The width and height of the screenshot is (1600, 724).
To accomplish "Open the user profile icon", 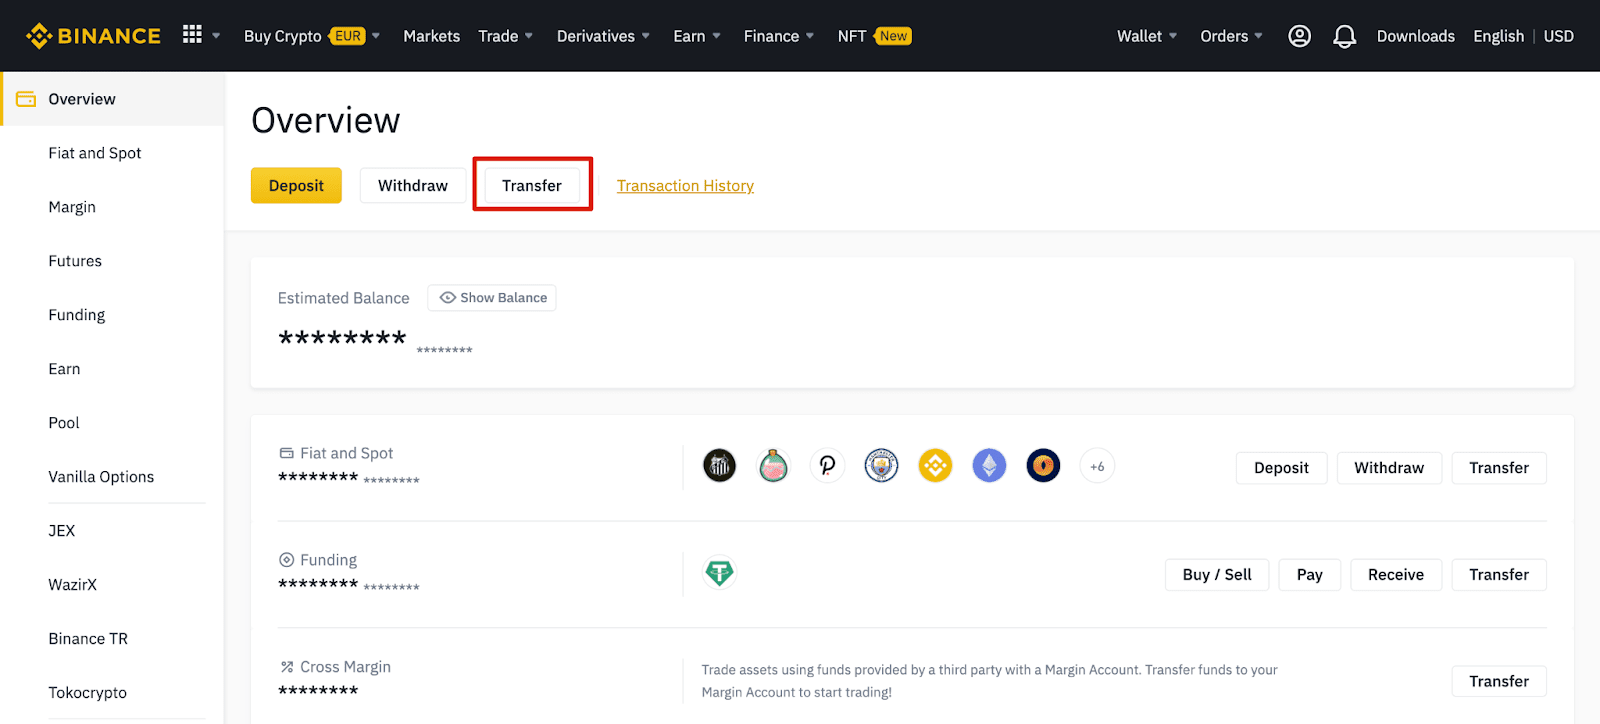I will click(x=1299, y=36).
